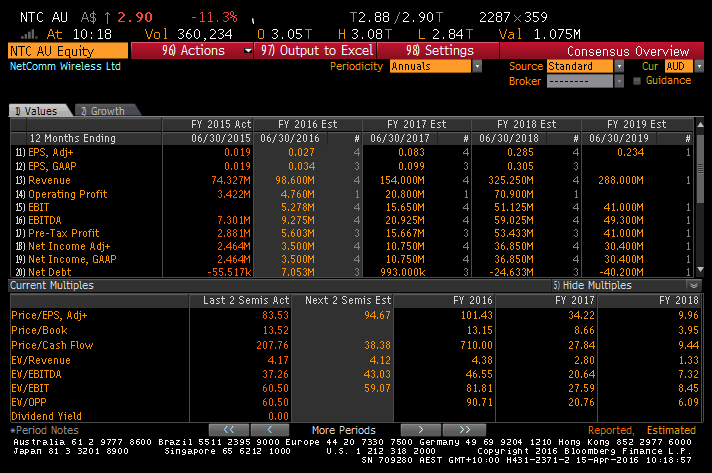This screenshot has width=712, height=473.
Task: Click the table scroll up arrow
Action: point(700,124)
